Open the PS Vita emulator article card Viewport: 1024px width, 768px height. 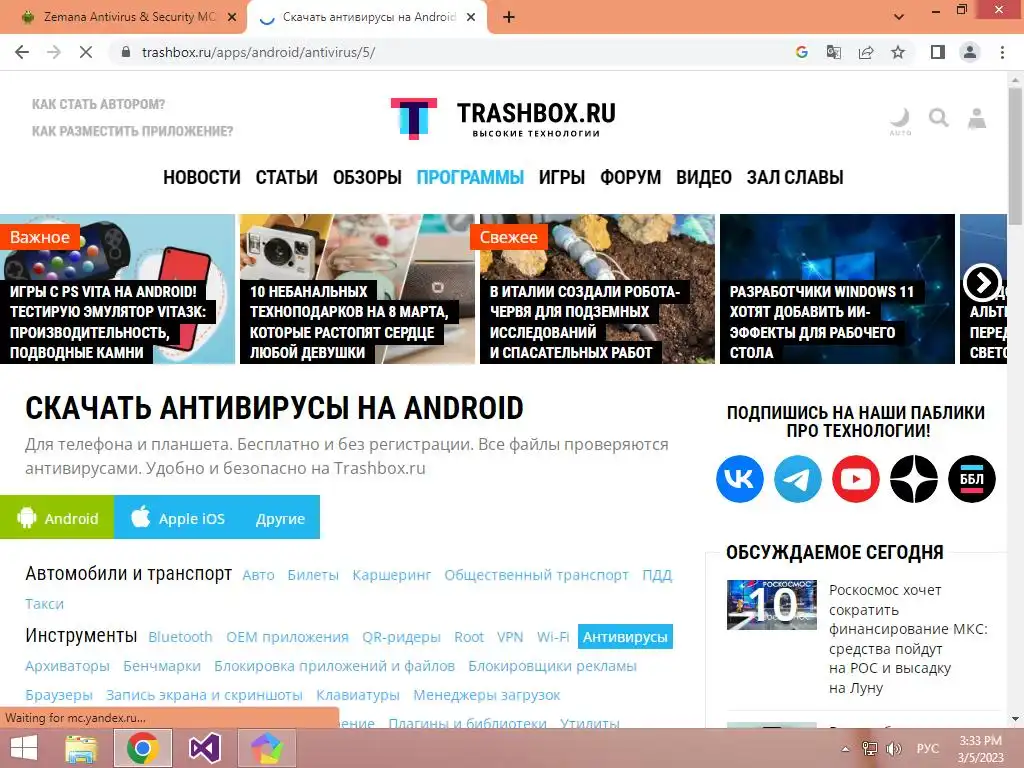(118, 289)
